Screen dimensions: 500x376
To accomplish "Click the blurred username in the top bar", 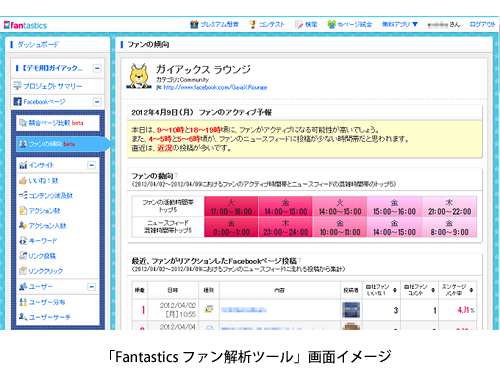I will pyautogui.click(x=438, y=24).
